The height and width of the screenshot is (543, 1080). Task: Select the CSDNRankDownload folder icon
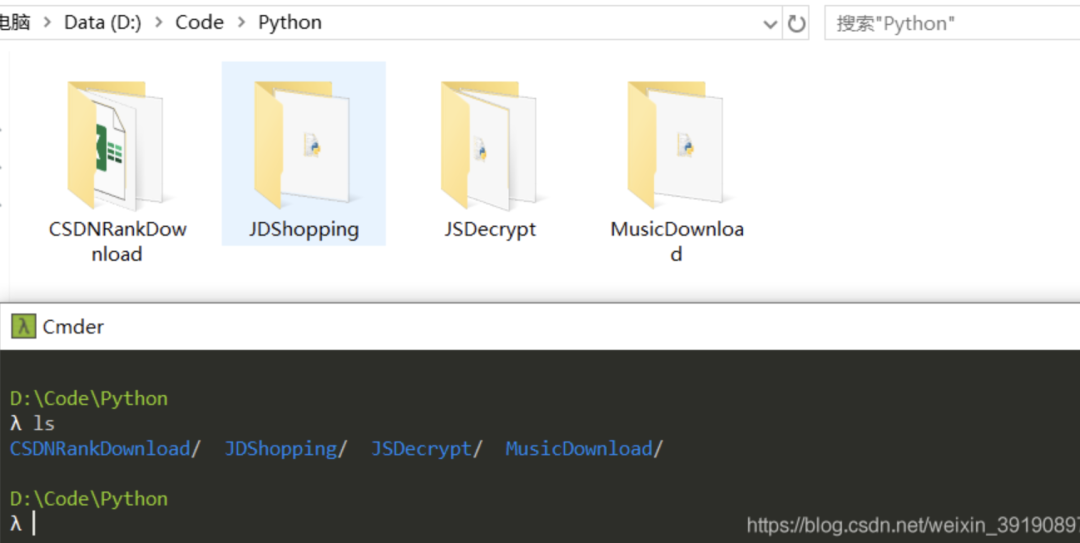point(115,145)
